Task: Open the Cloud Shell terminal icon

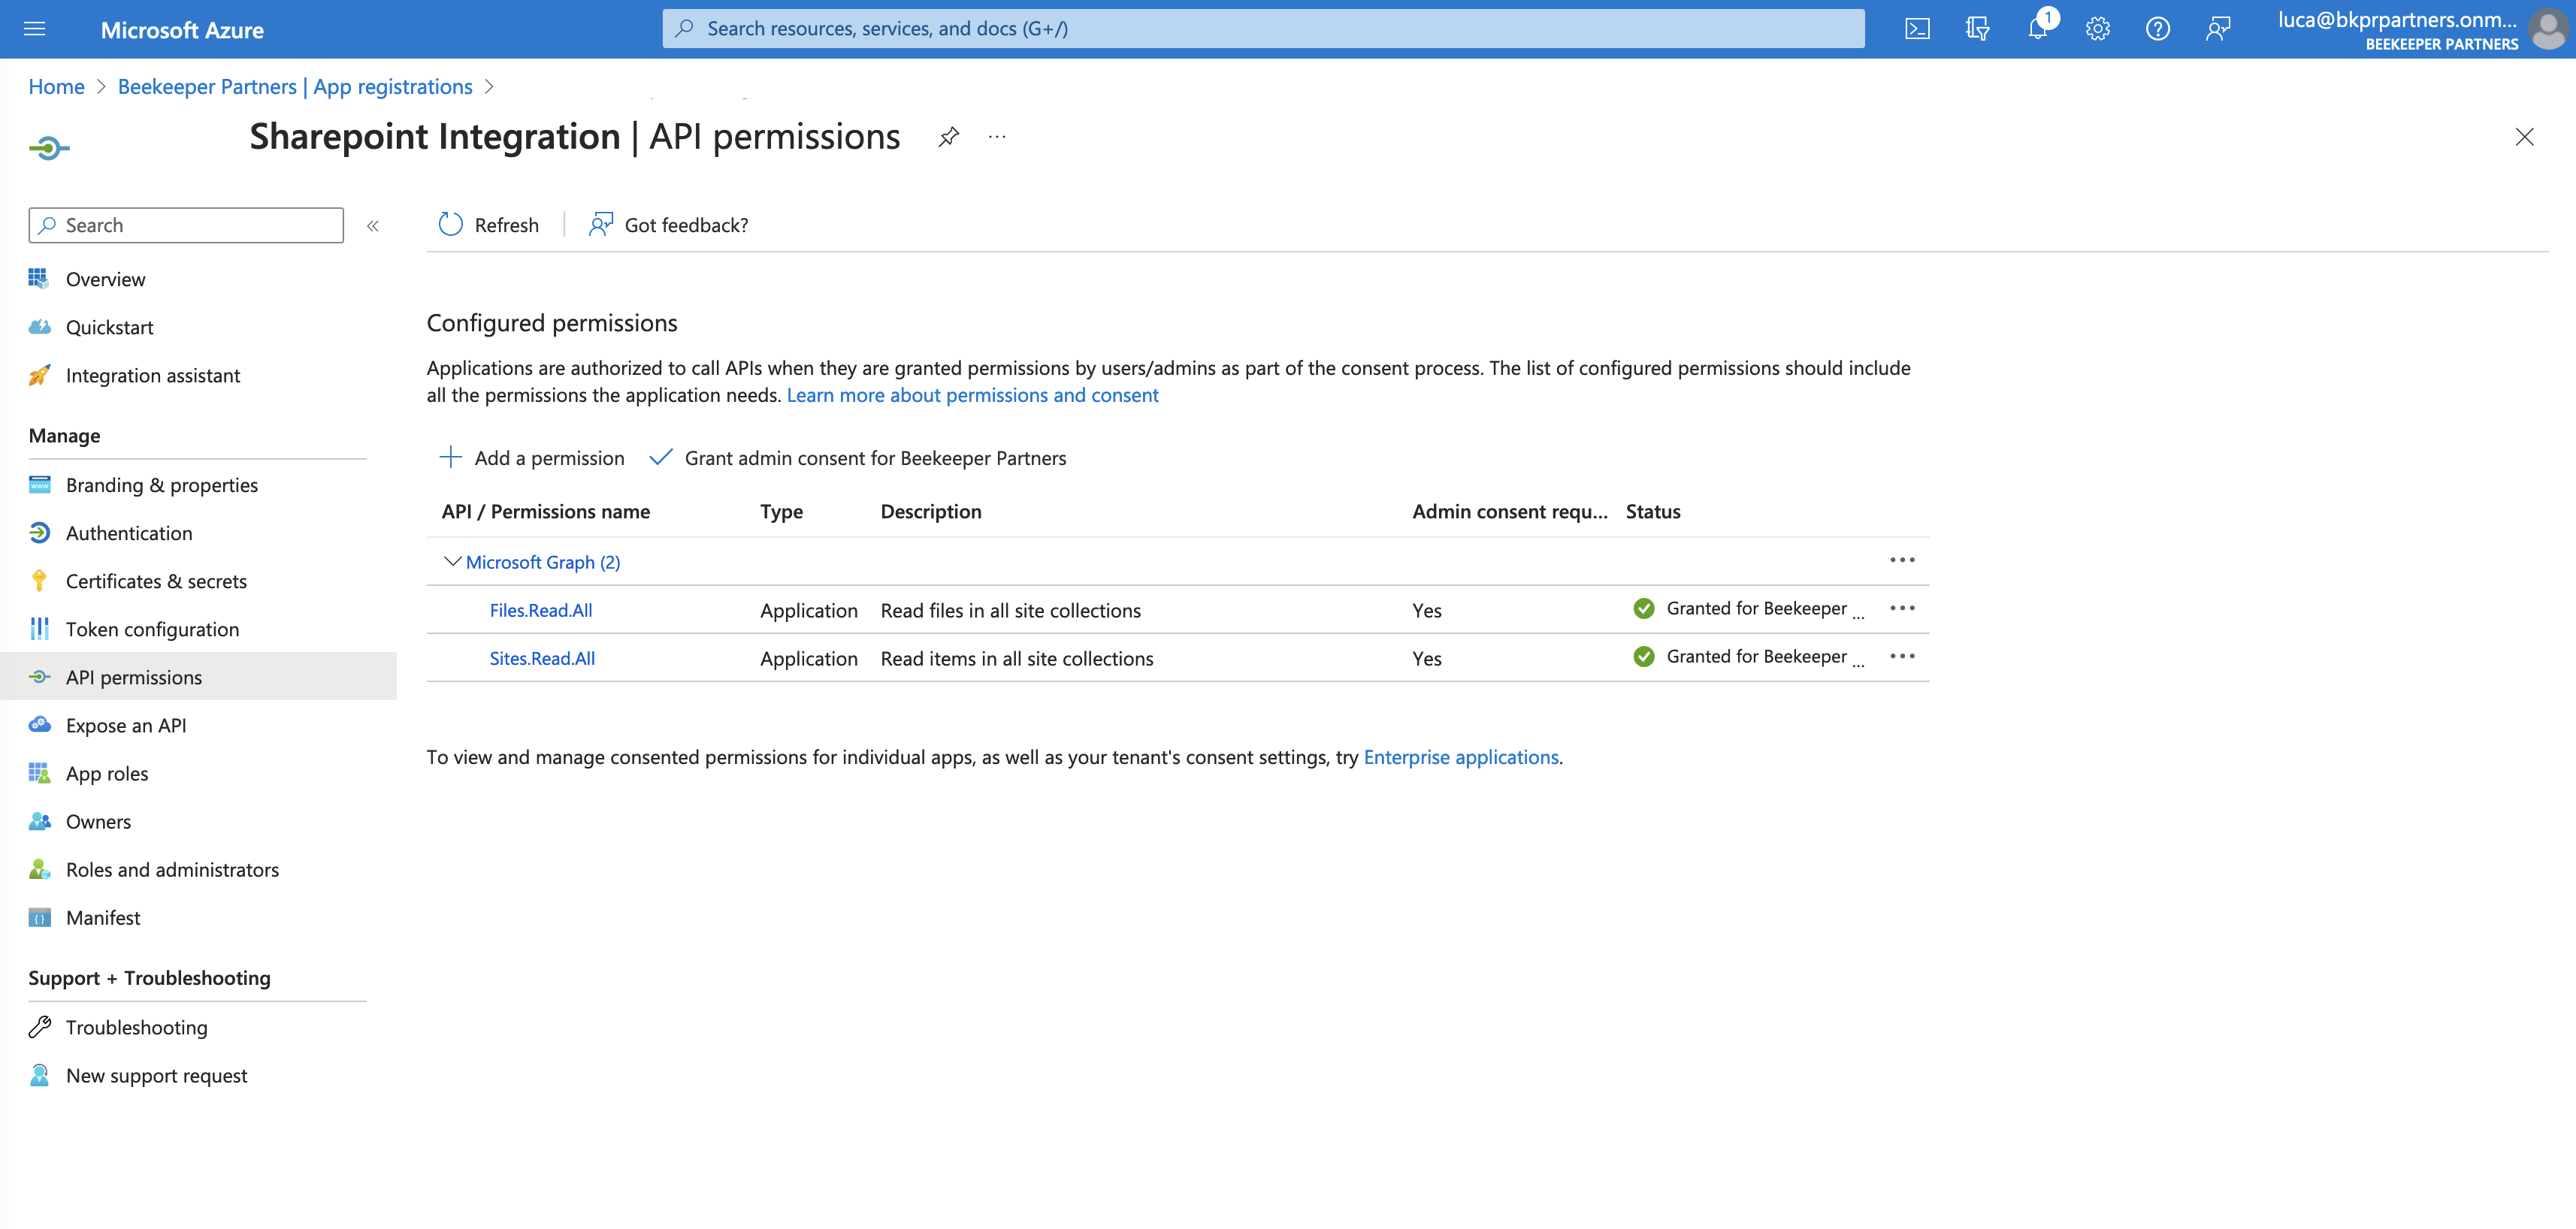Action: (x=1917, y=29)
